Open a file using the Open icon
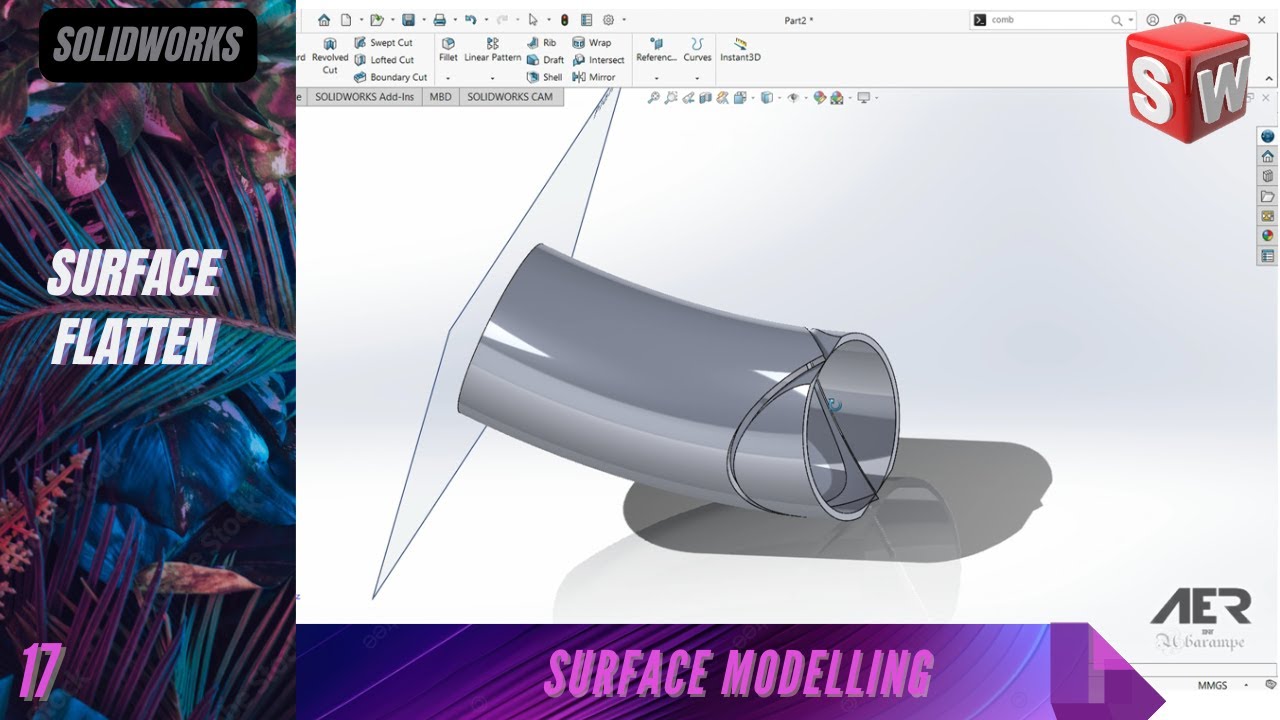 coord(377,20)
